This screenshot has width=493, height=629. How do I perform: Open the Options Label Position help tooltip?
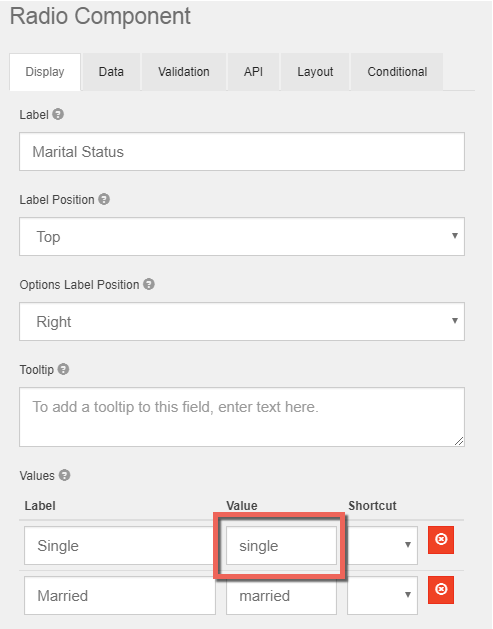149,284
